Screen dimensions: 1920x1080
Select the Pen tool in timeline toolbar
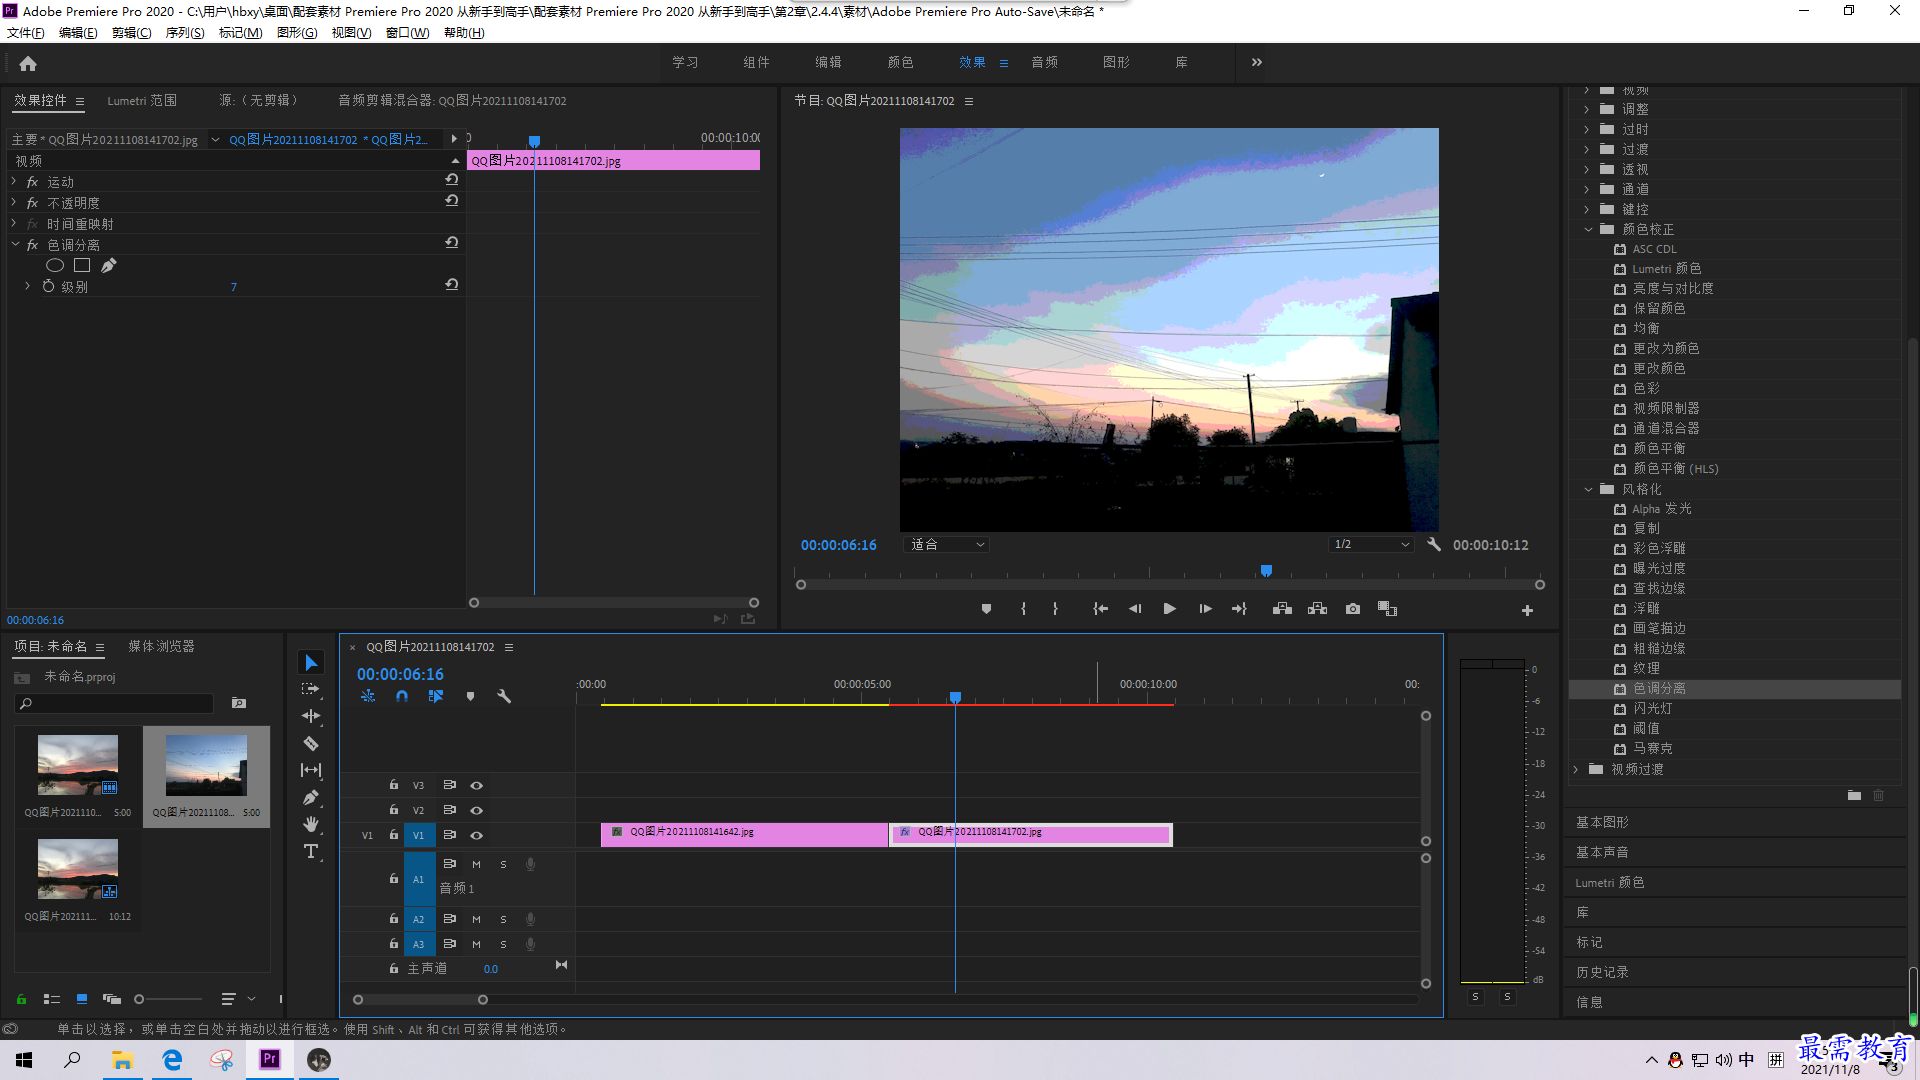(311, 797)
